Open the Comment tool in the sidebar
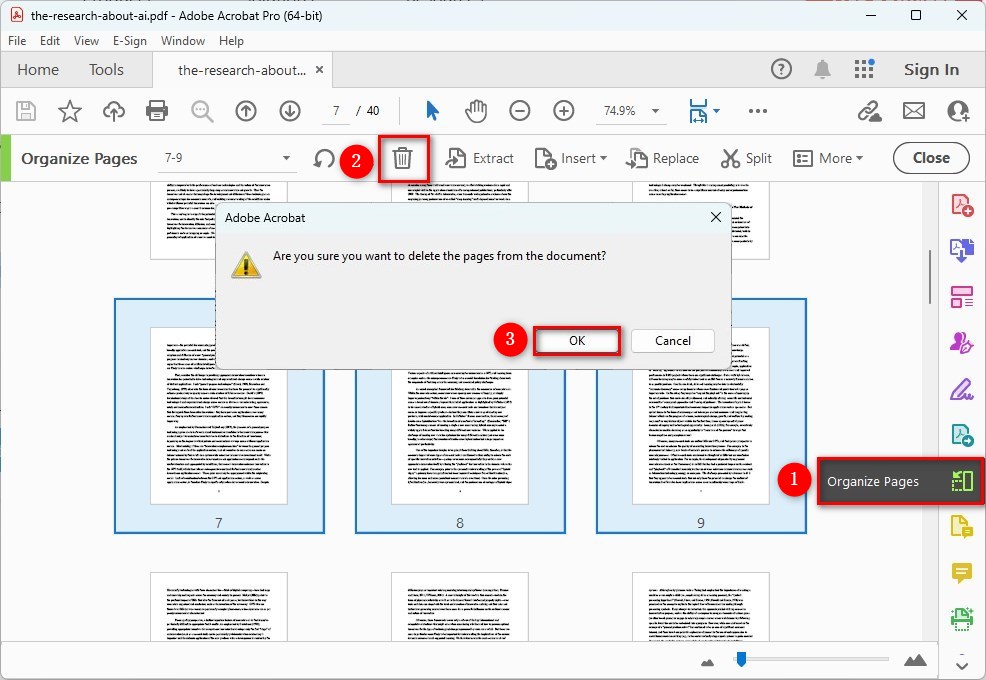Screen dimensions: 986x680 (962, 573)
